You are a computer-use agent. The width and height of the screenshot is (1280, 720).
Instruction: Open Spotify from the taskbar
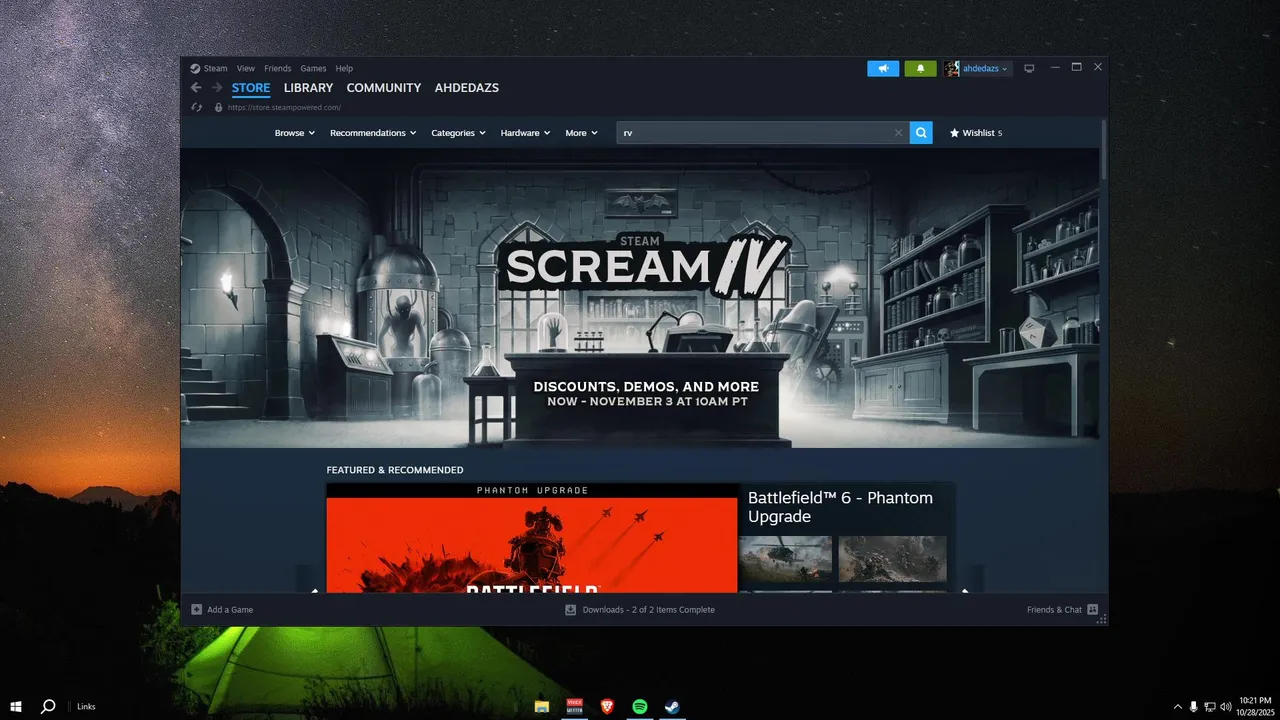(640, 706)
